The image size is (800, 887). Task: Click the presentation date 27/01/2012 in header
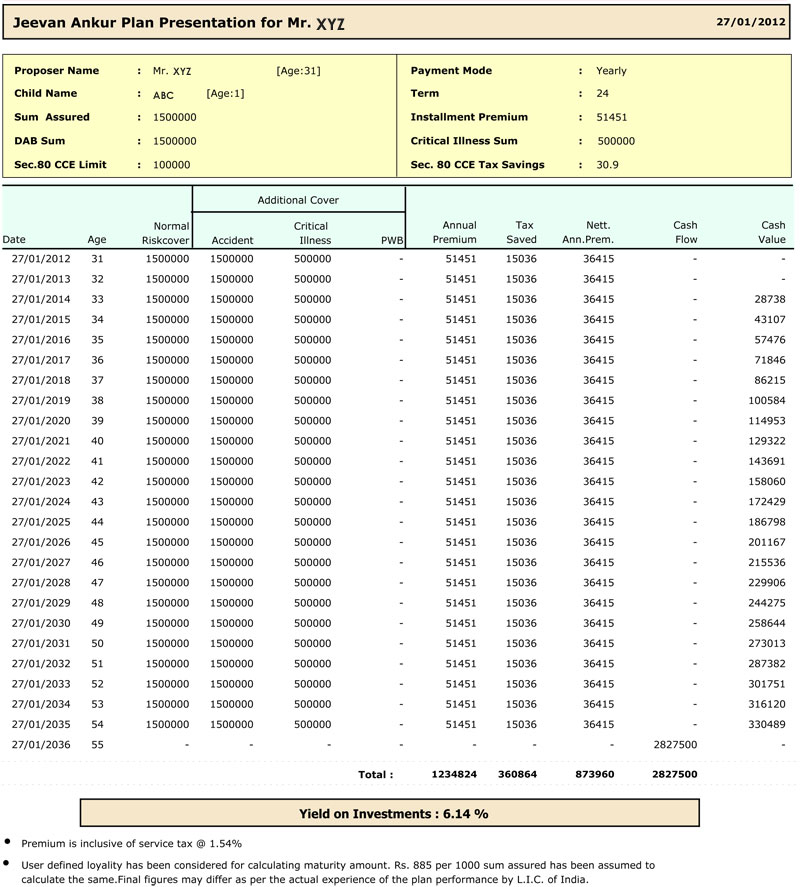click(750, 22)
